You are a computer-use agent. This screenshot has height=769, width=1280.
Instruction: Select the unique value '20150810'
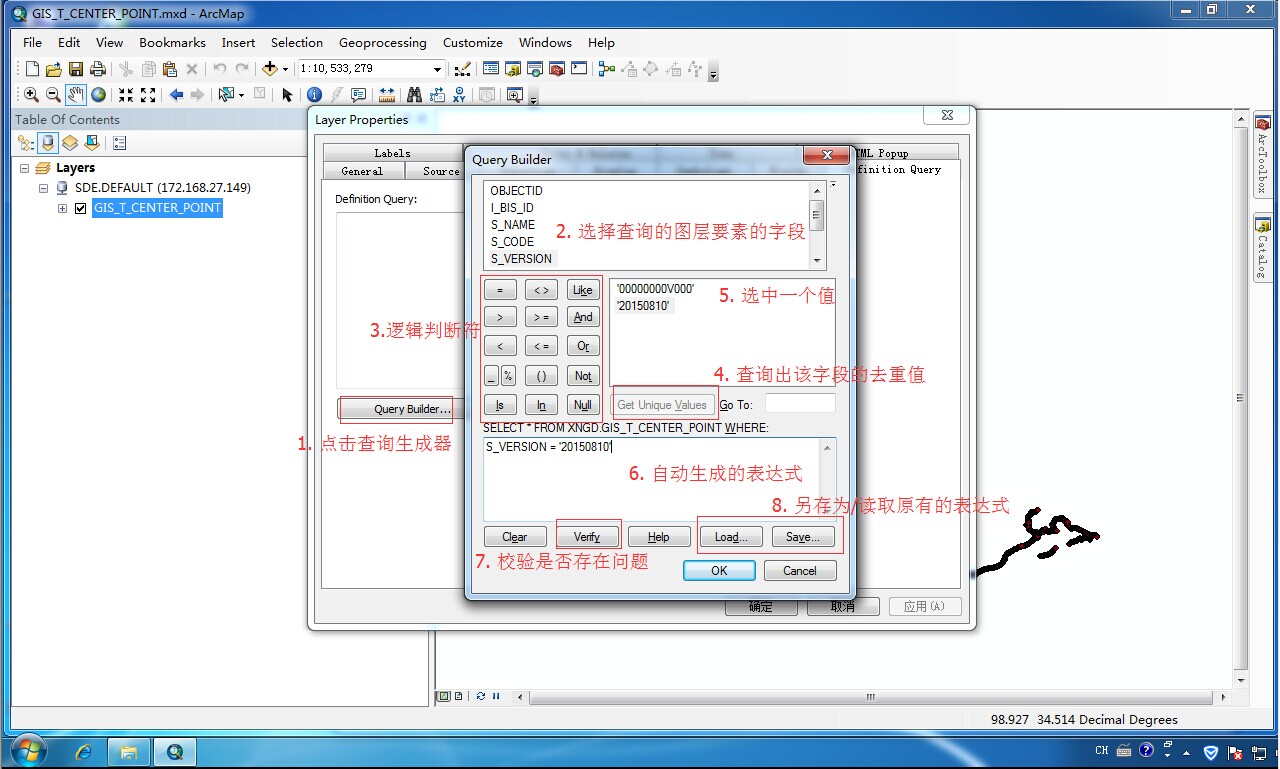(643, 306)
